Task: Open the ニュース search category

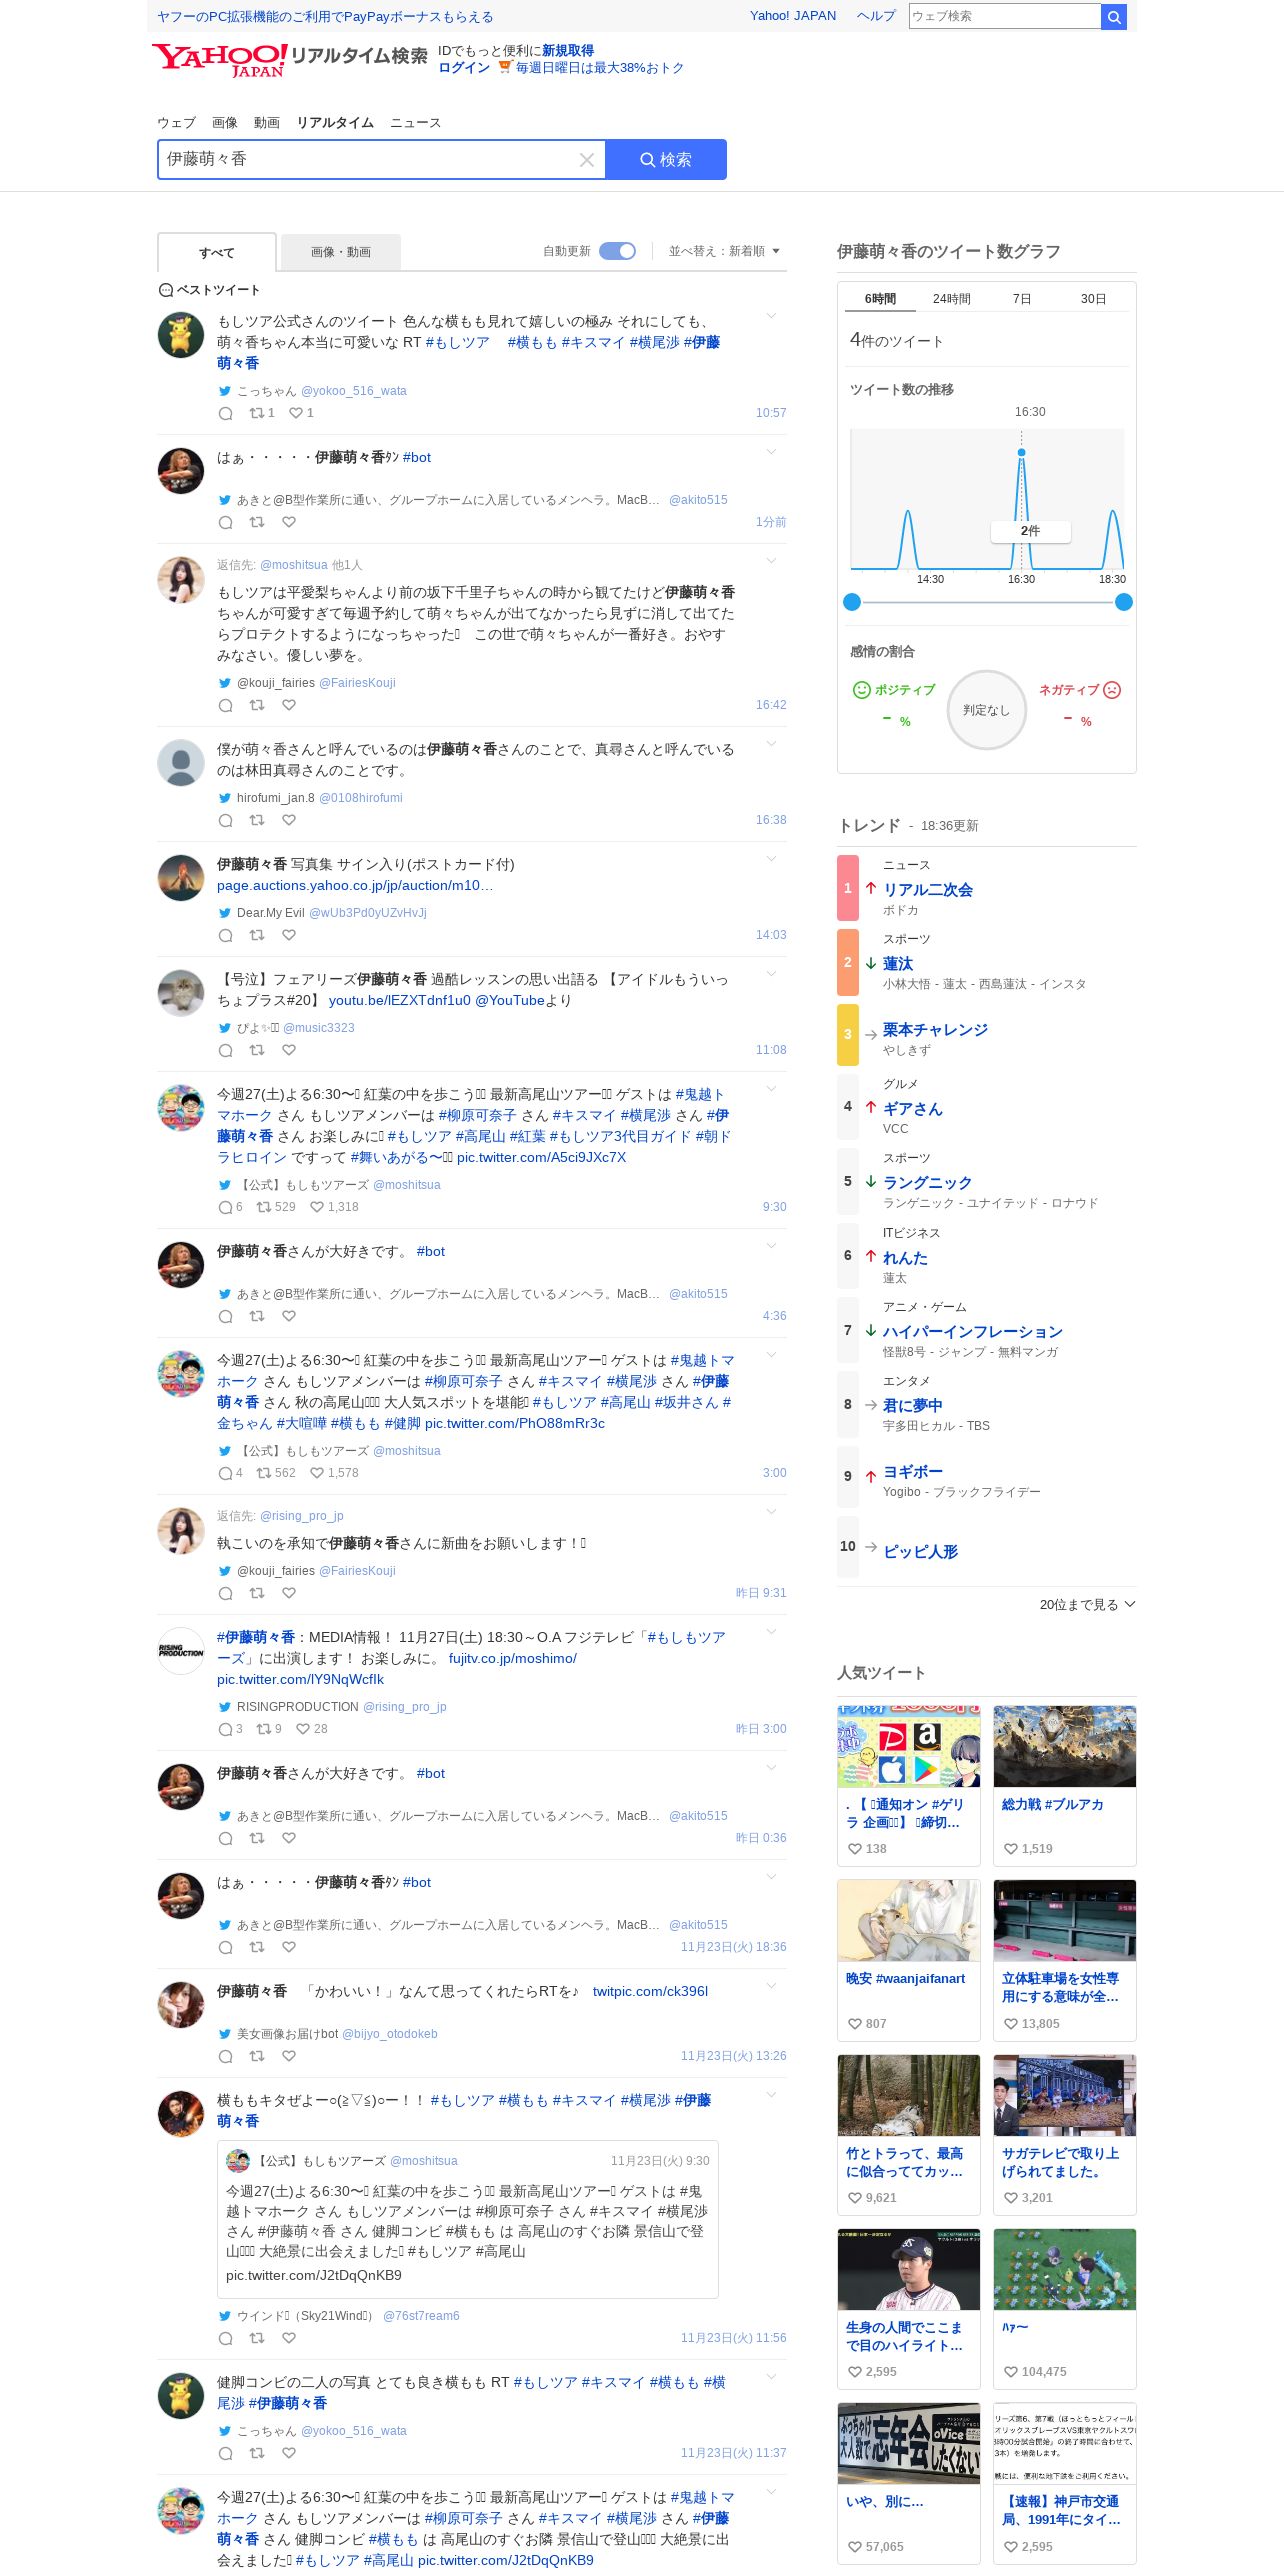Action: 415,122
